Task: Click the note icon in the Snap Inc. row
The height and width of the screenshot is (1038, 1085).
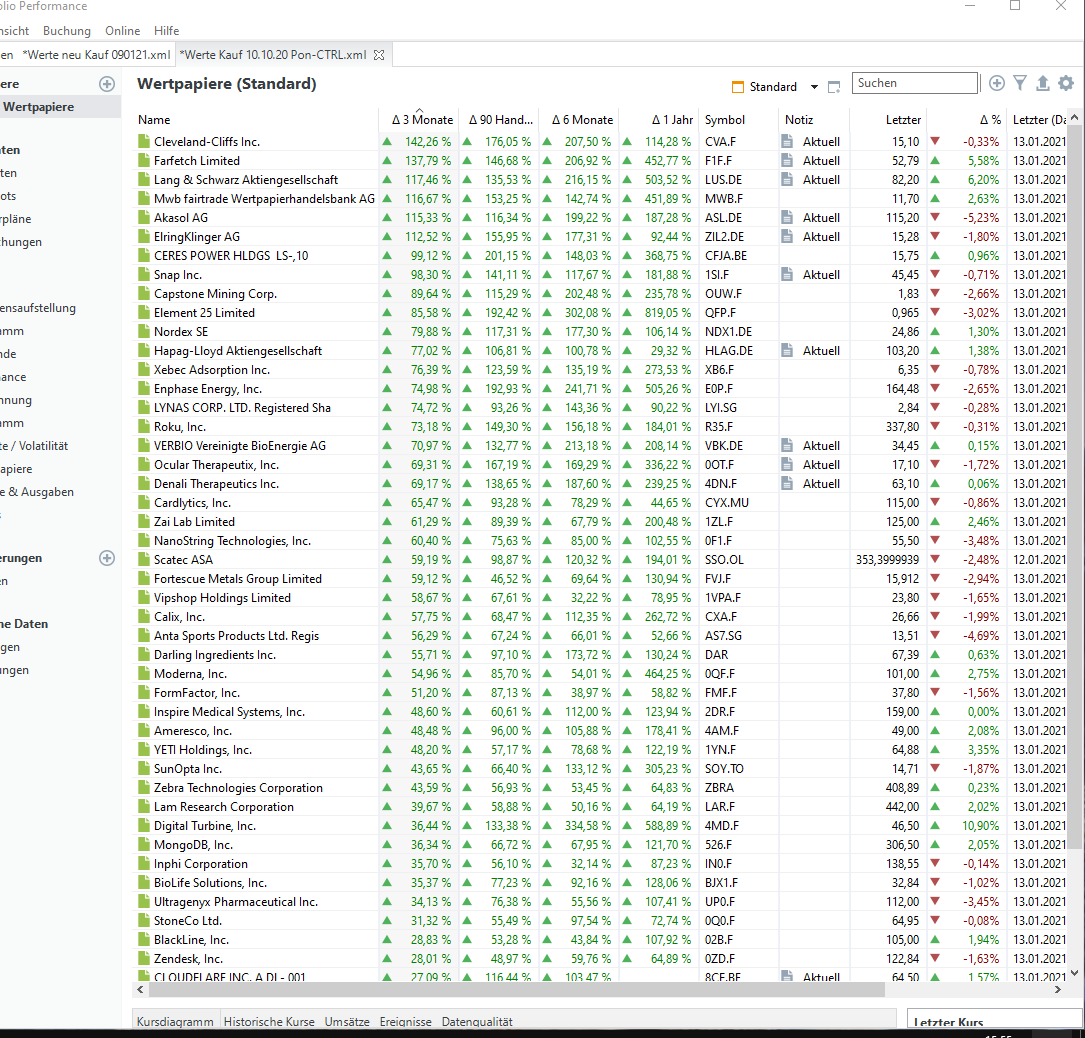Action: [x=787, y=275]
